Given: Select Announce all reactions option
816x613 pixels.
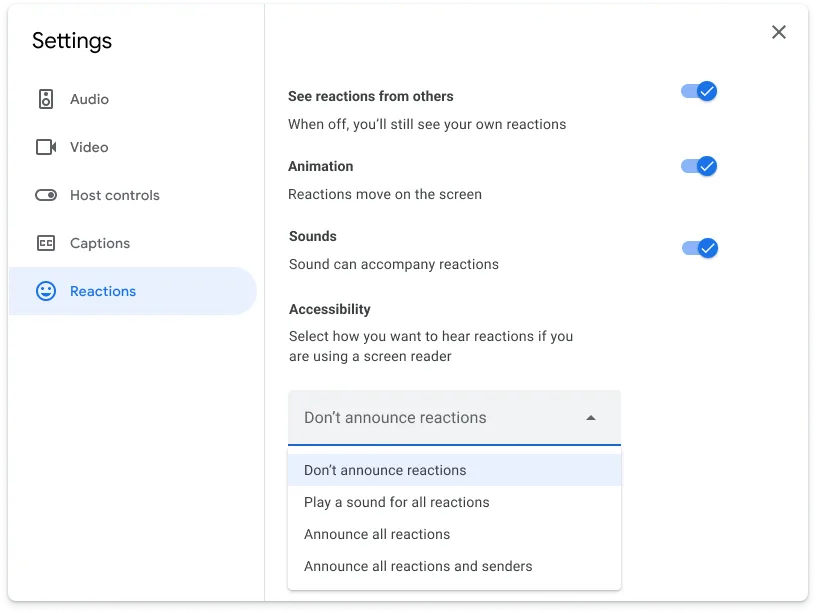Looking at the screenshot, I should coord(377,534).
